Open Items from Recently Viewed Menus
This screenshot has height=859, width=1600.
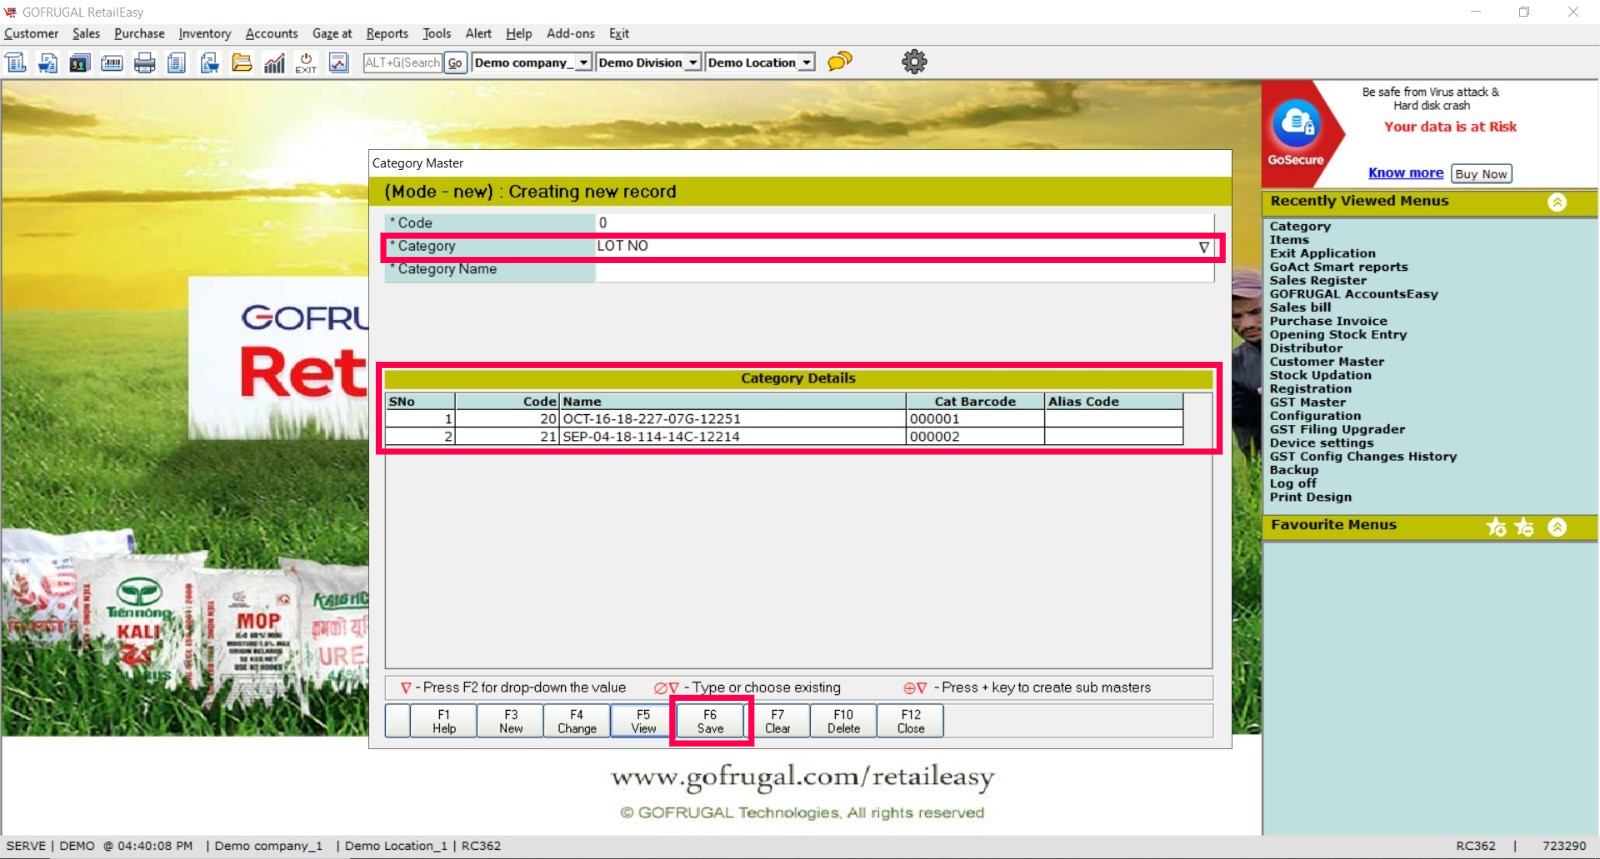pos(1289,240)
